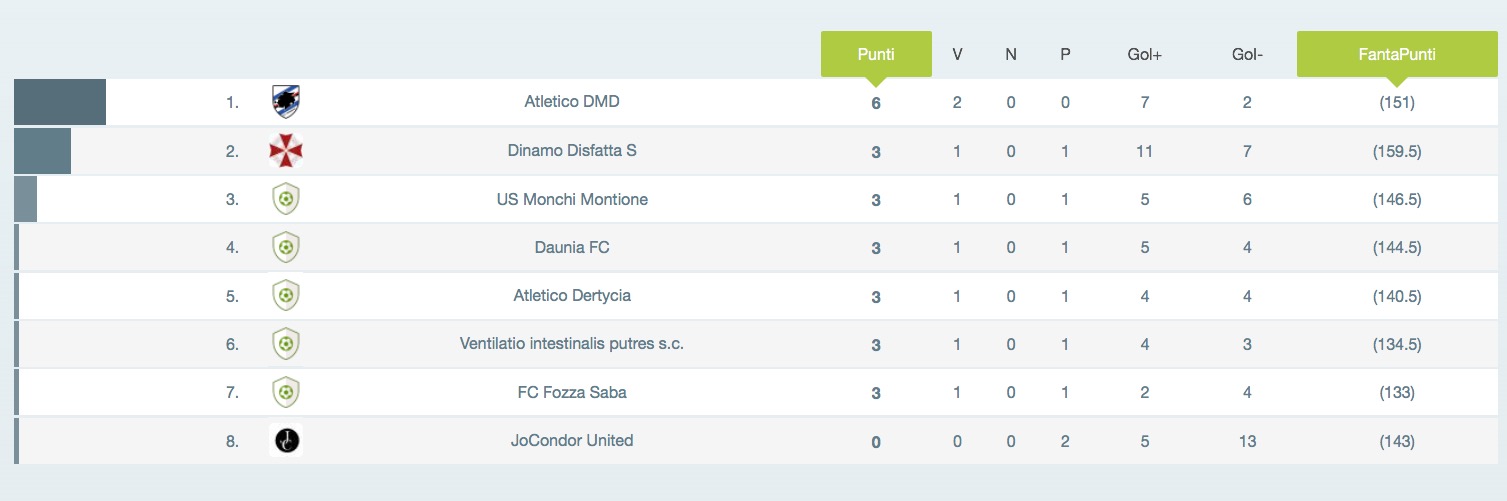Click the Gol+ column header
The height and width of the screenshot is (501, 1507).
tap(1144, 55)
